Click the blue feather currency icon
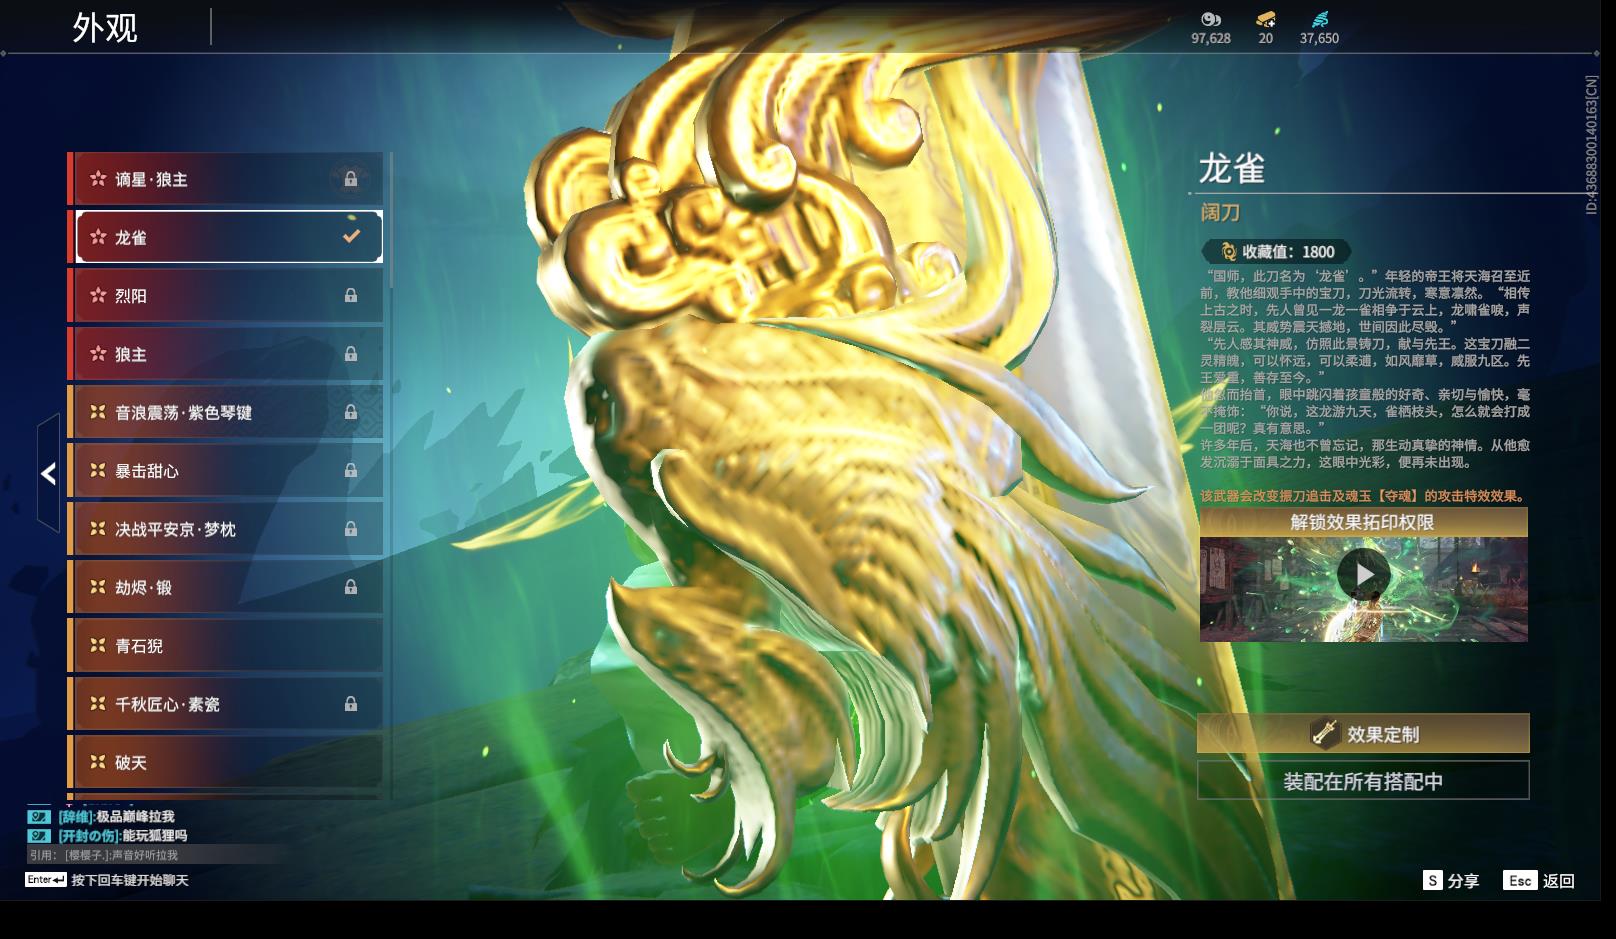Screen dimensions: 1616x939 click(x=1319, y=19)
